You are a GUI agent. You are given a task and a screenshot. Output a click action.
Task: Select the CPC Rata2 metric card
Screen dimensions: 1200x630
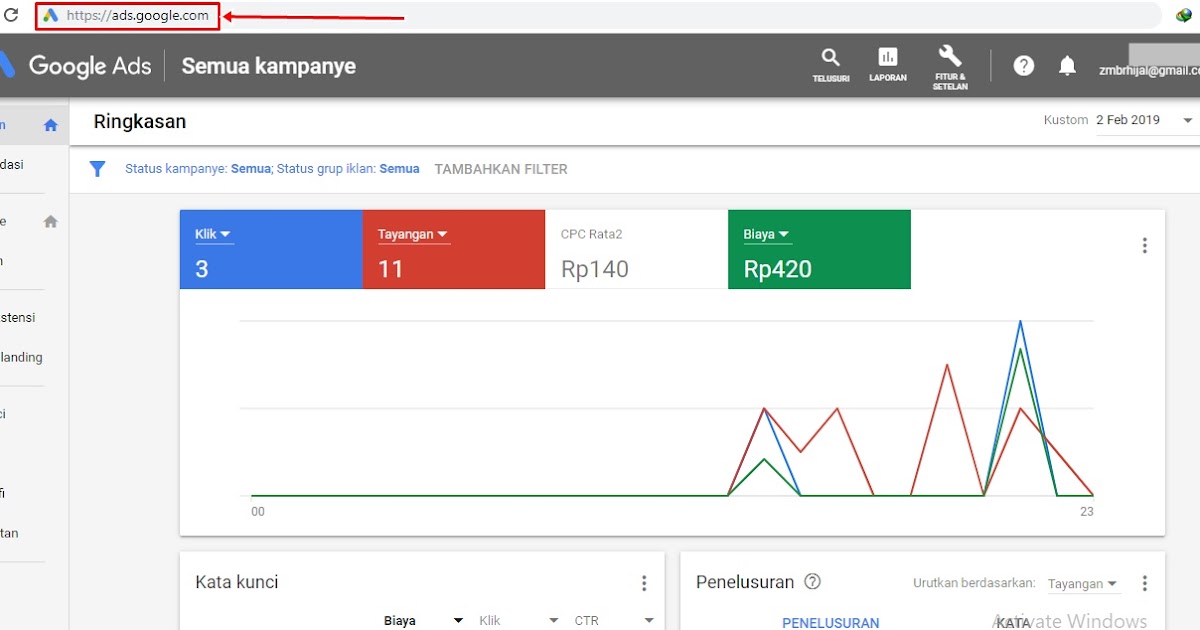[x=636, y=249]
